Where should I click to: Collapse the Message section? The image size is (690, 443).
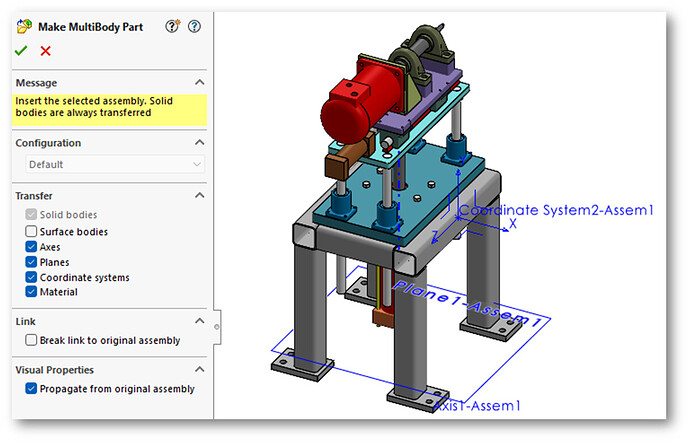[x=199, y=82]
